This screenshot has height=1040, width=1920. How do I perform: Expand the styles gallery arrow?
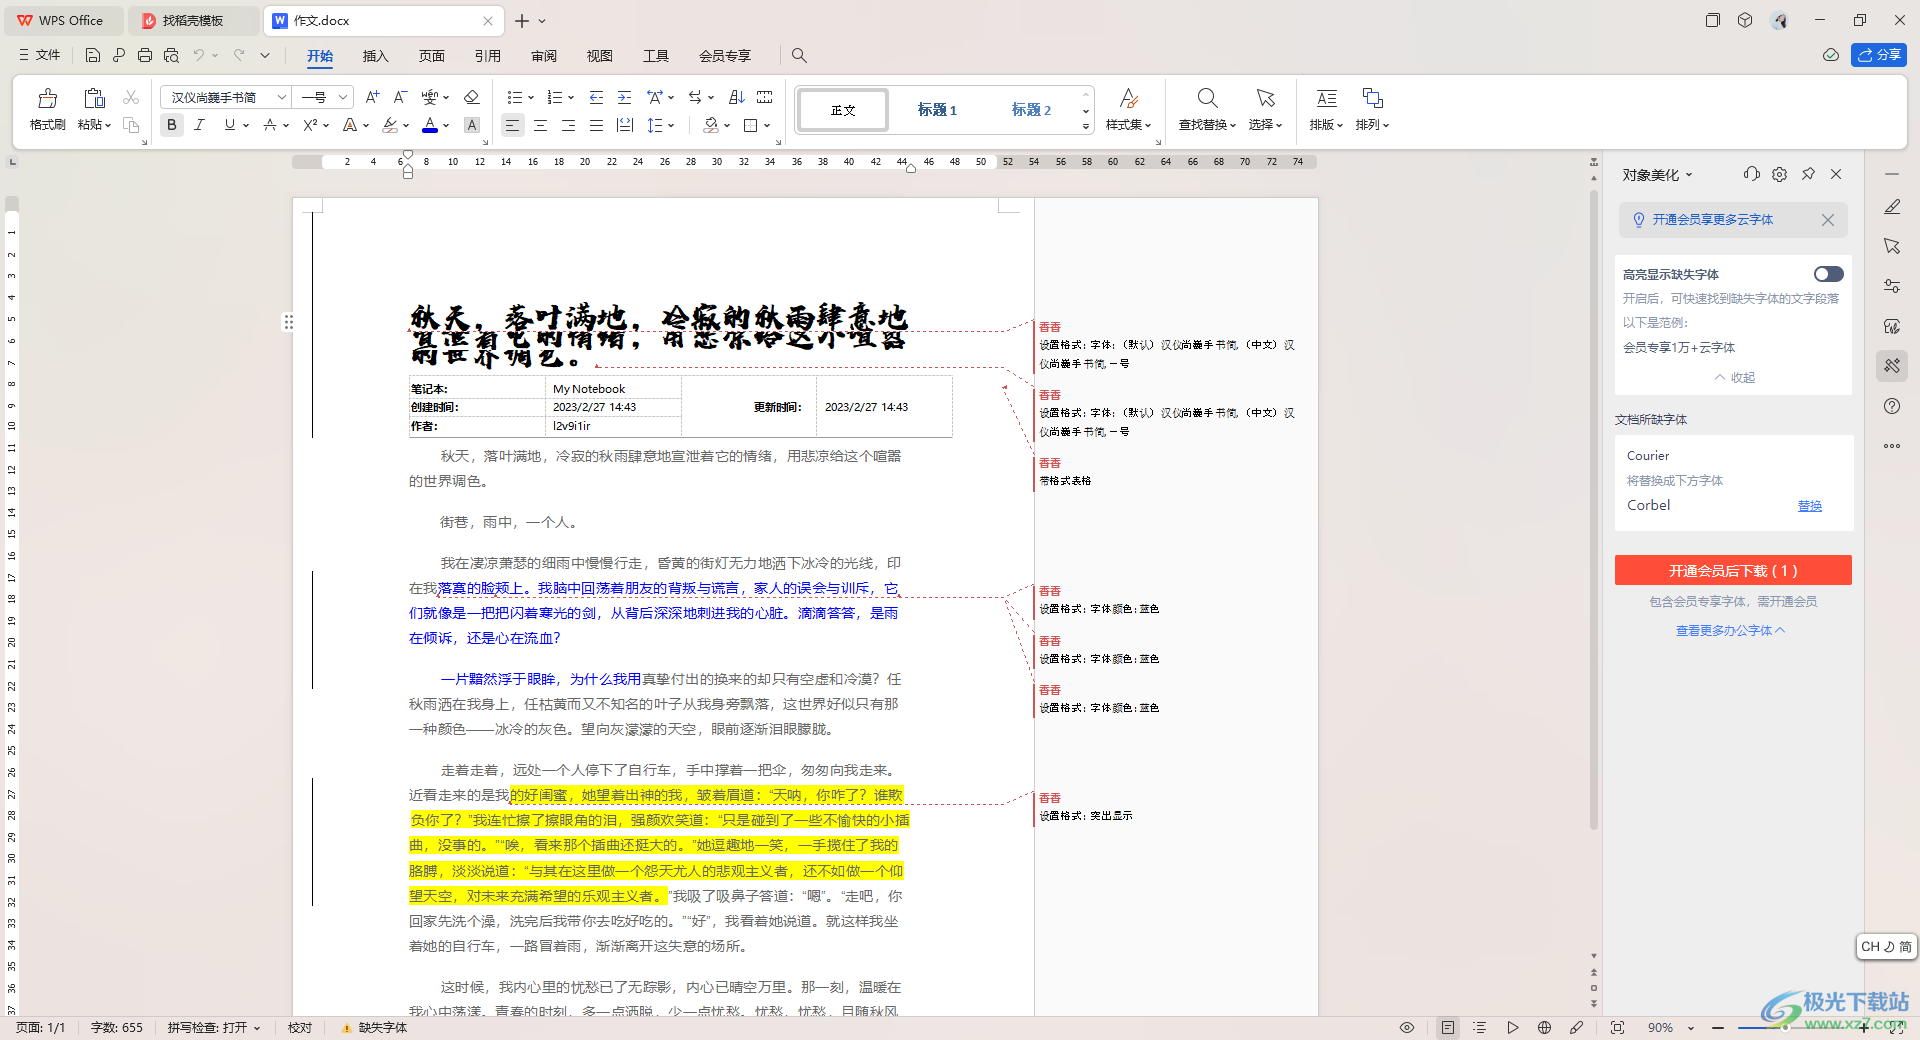pyautogui.click(x=1085, y=126)
